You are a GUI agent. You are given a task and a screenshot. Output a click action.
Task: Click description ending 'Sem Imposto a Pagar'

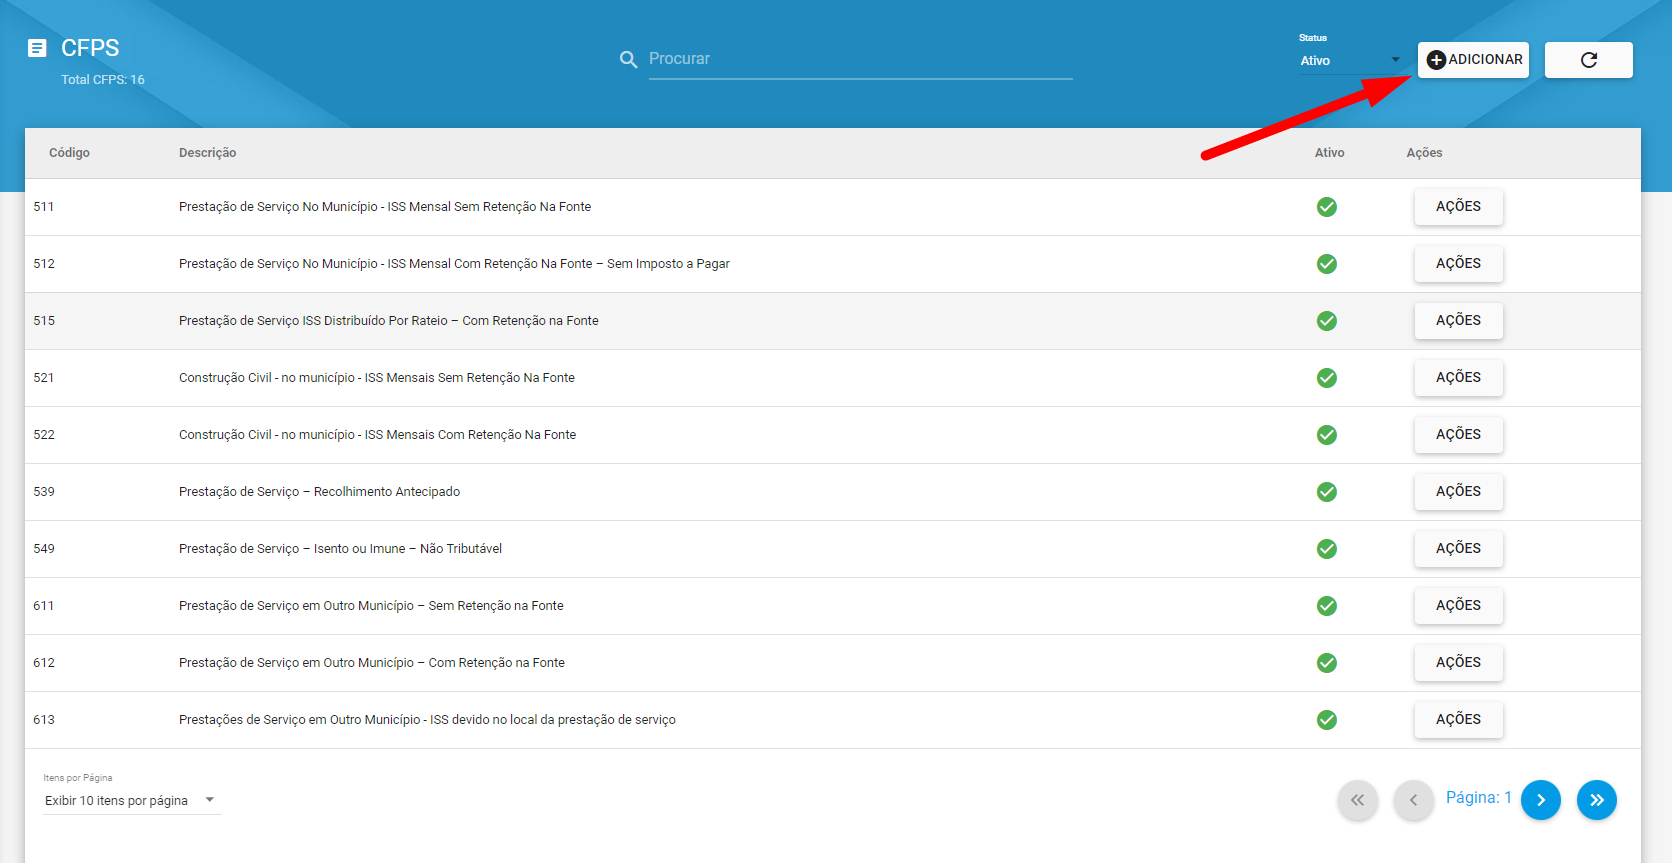[x=454, y=264]
